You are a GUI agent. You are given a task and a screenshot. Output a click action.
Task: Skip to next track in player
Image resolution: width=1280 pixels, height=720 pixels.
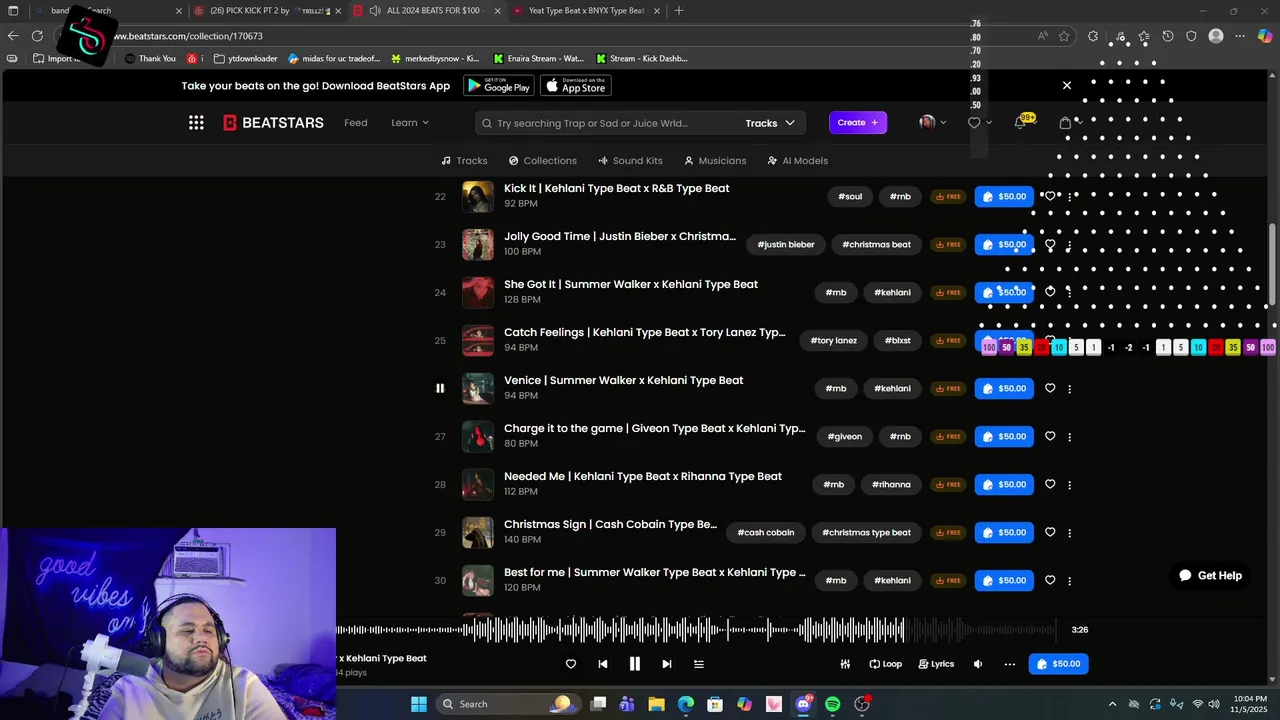tap(666, 664)
